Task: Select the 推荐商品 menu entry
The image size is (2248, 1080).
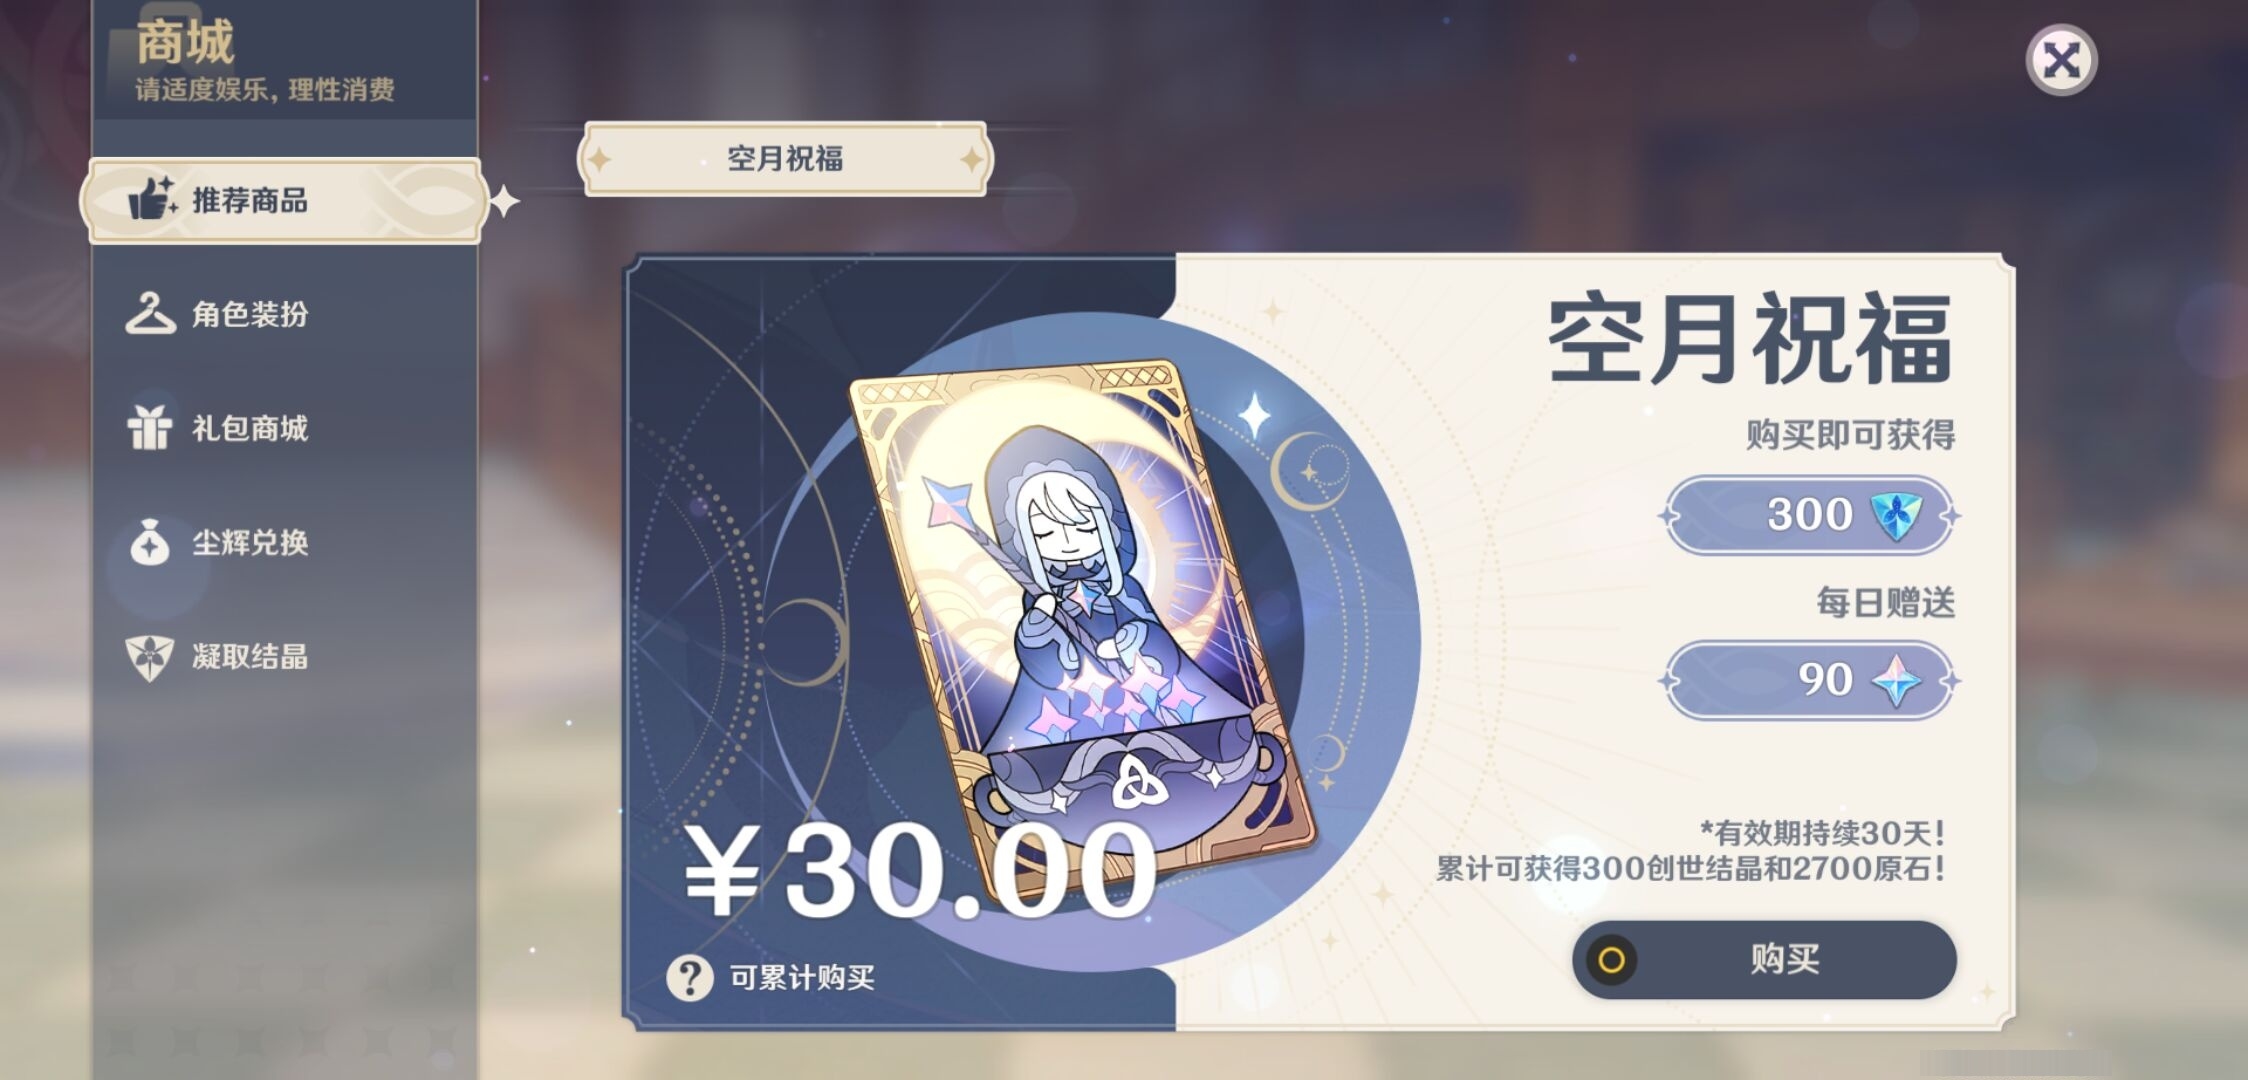Action: [x=285, y=200]
